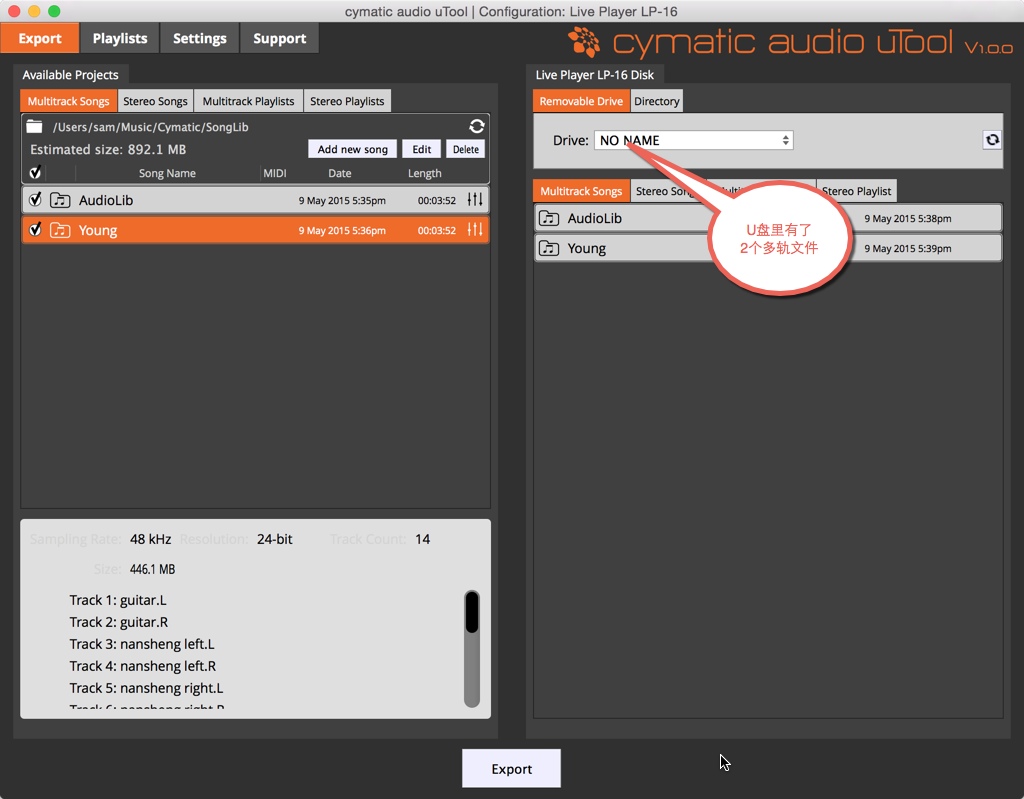Select the Removable Drive tab

click(581, 101)
